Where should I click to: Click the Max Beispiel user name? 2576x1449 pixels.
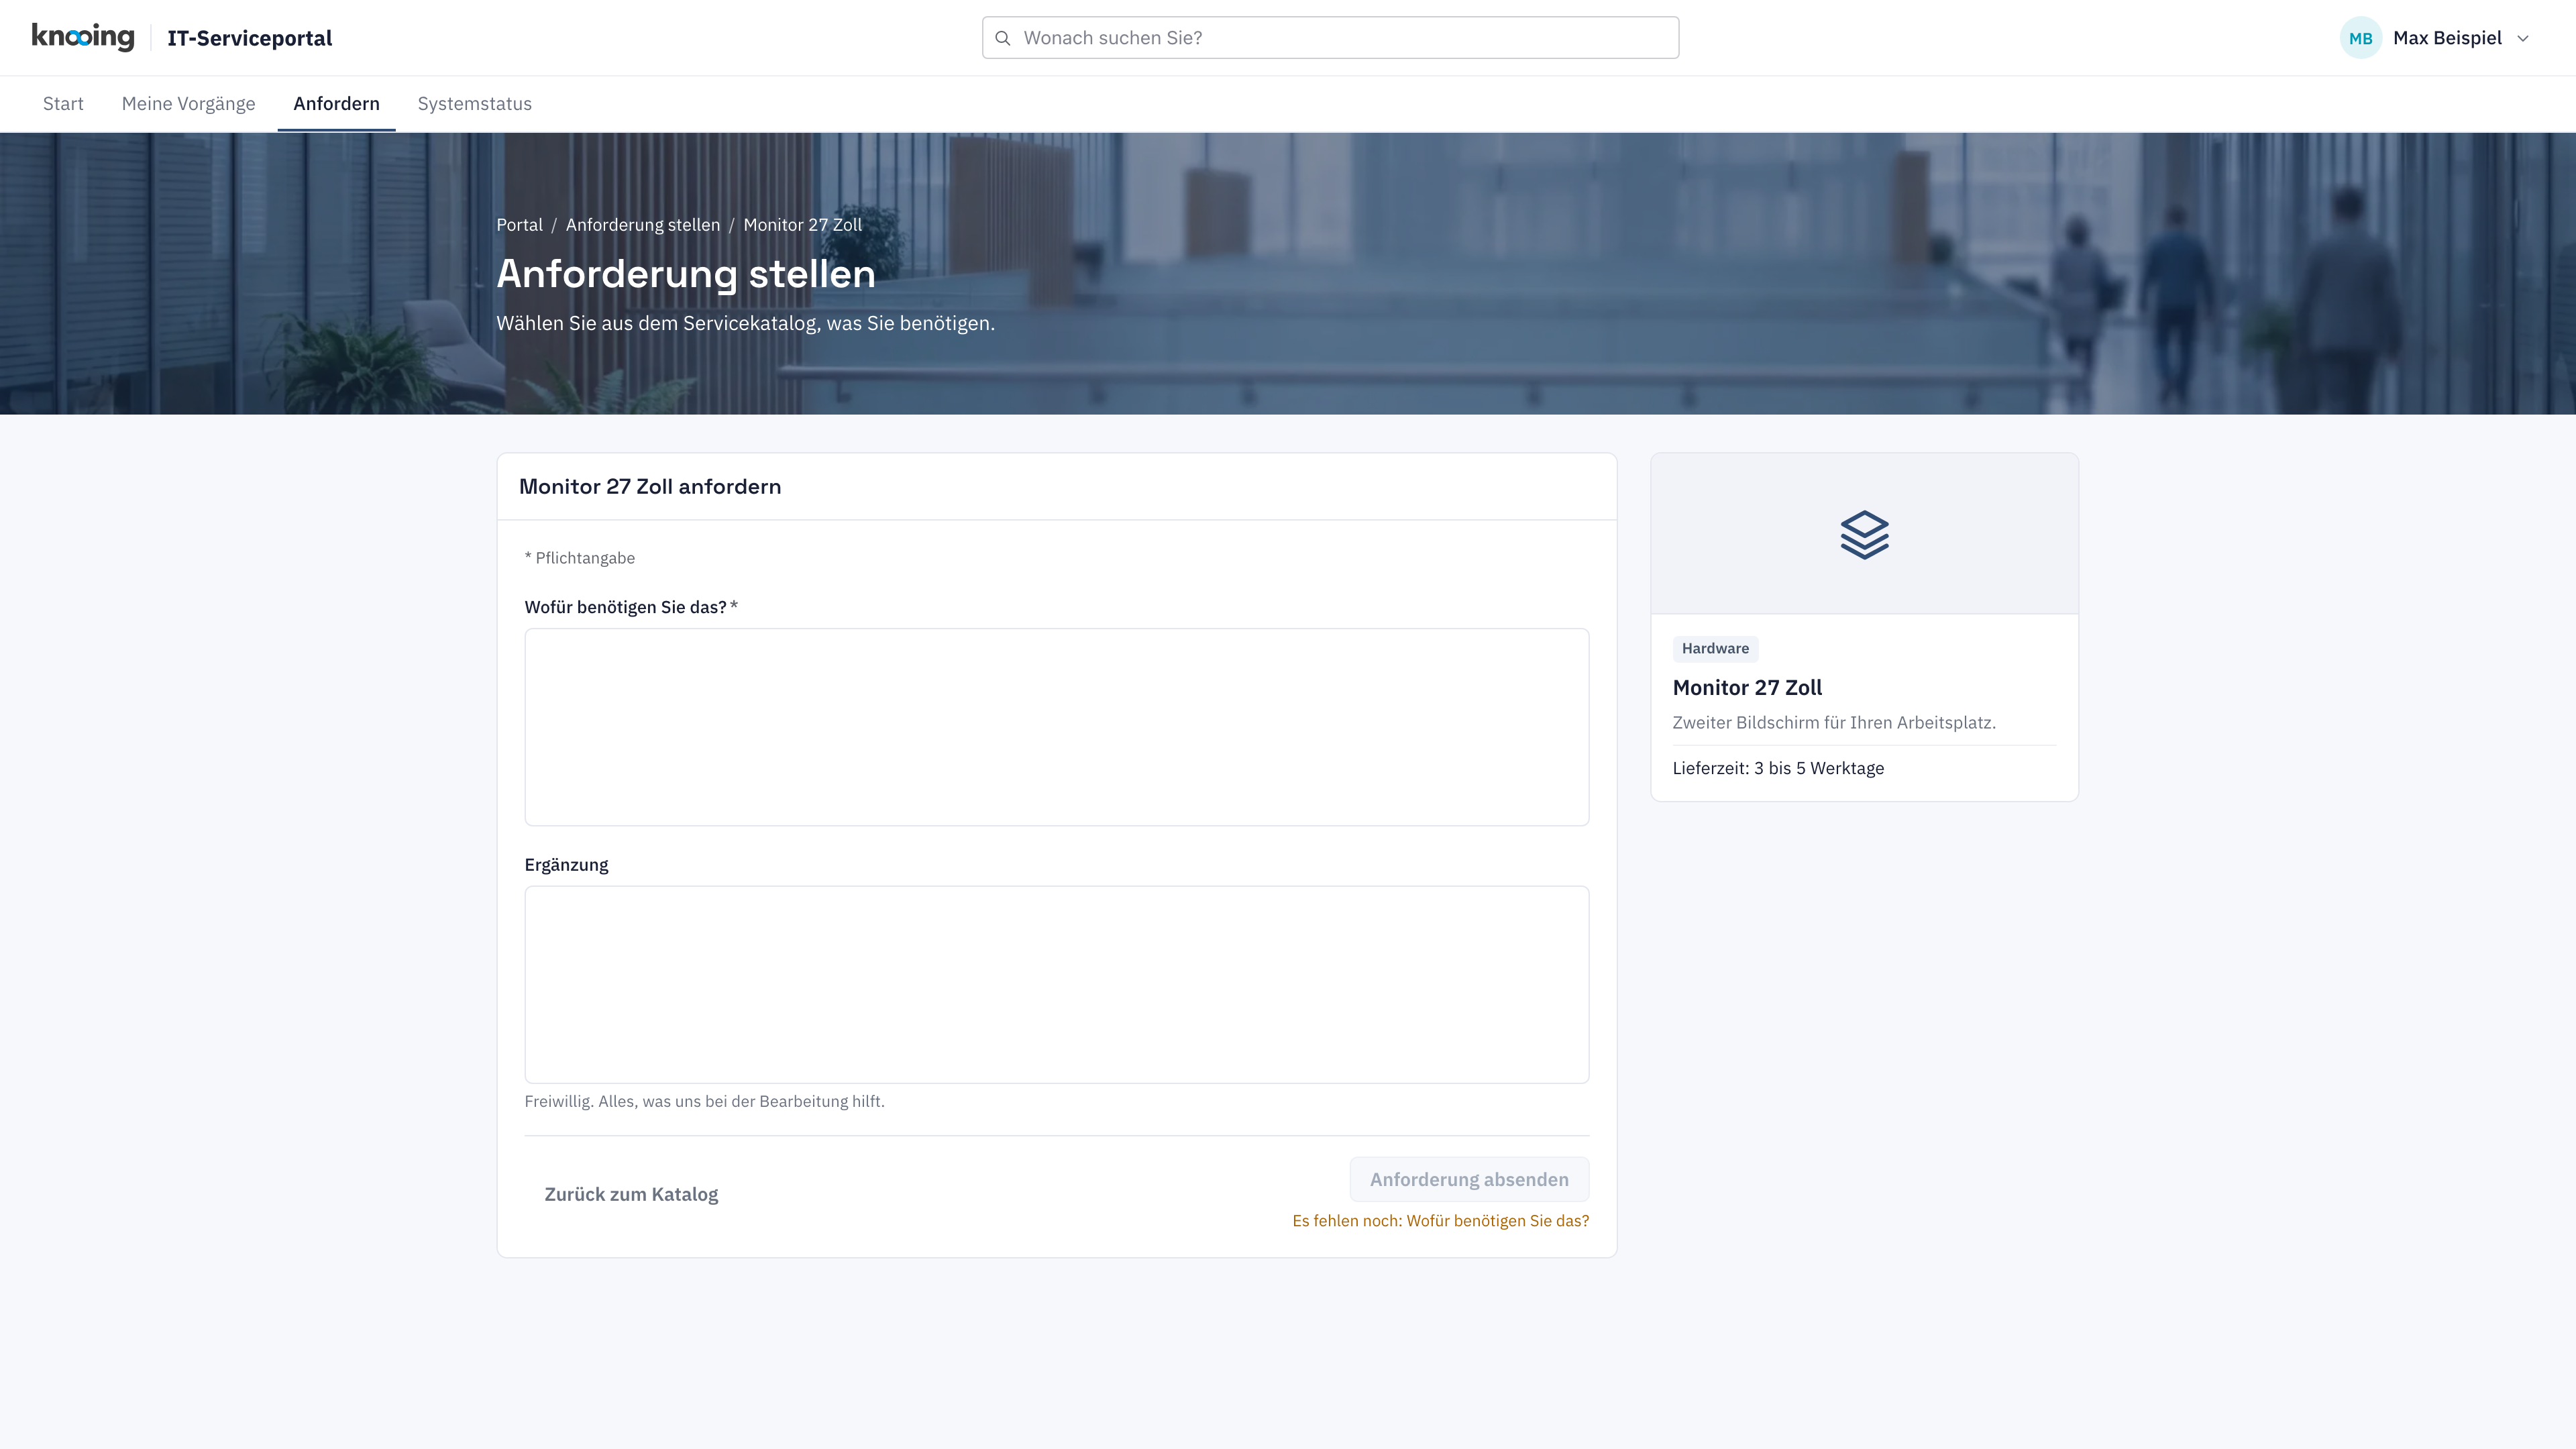point(2447,38)
